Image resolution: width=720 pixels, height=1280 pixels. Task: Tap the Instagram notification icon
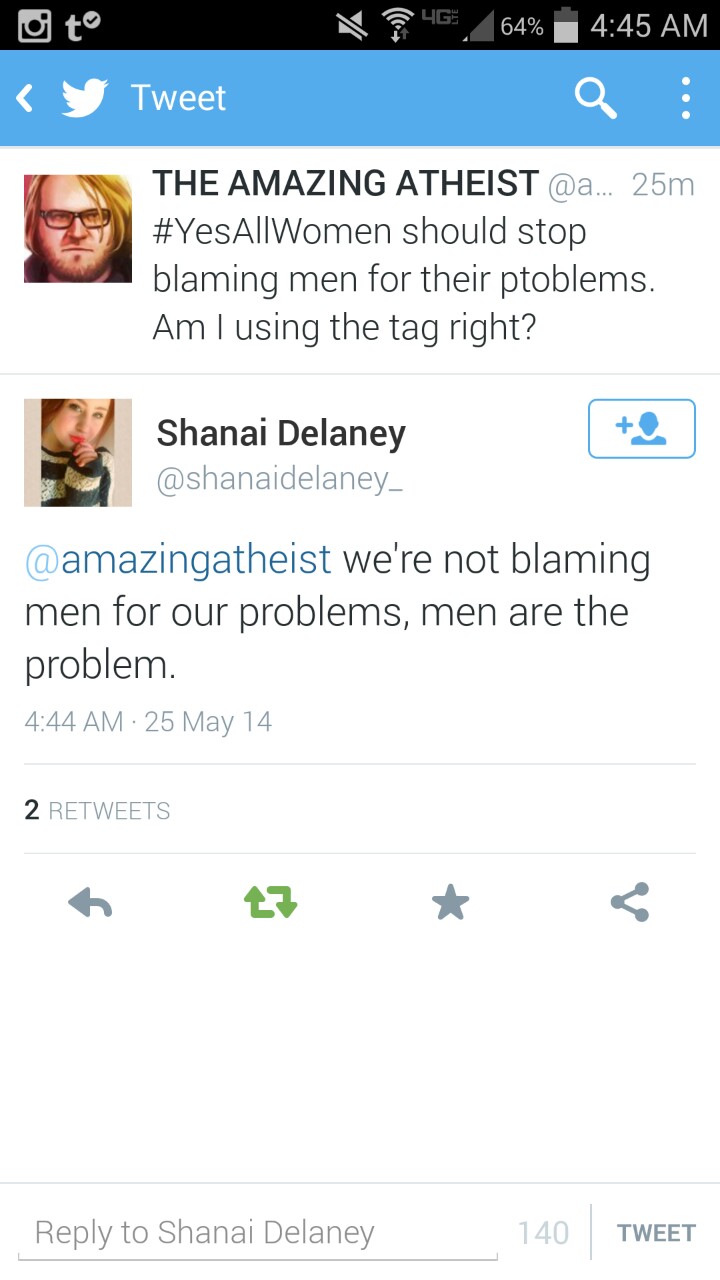pyautogui.click(x=35, y=25)
